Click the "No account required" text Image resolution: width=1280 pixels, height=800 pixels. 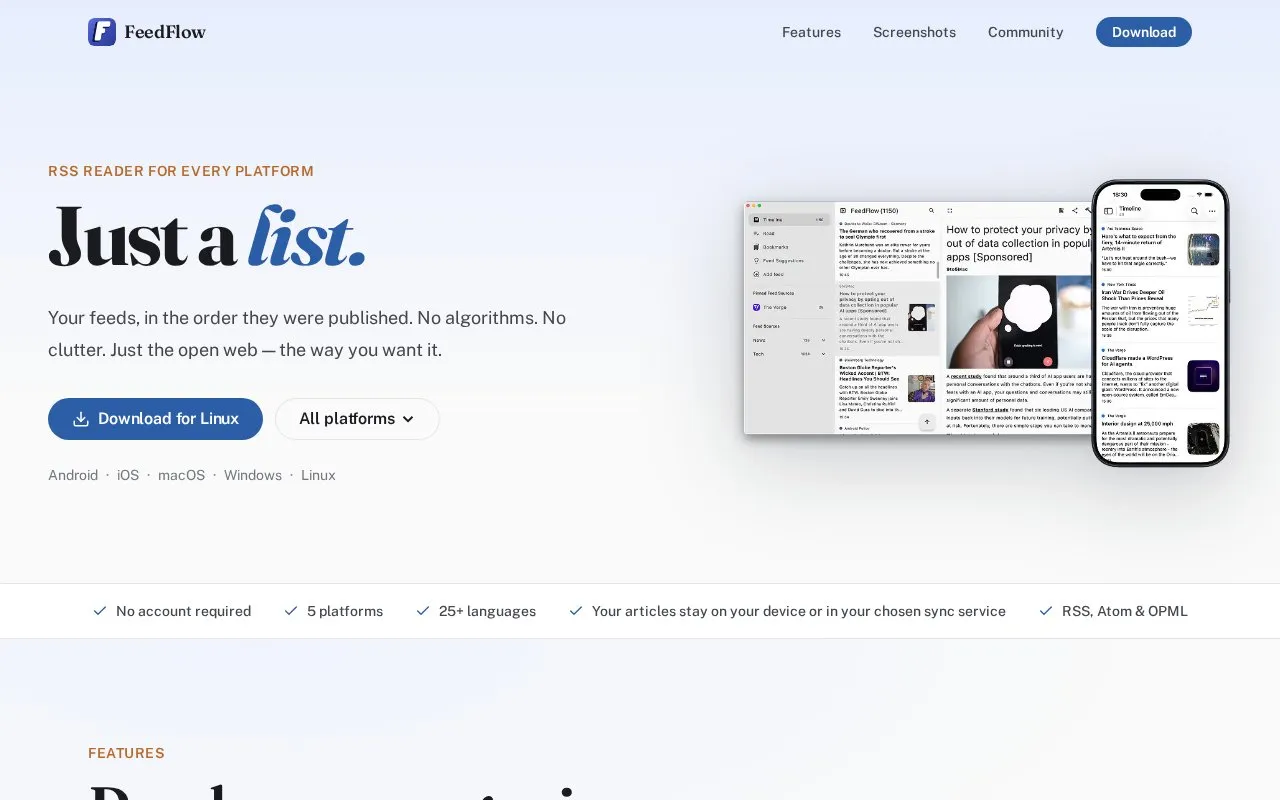[183, 611]
